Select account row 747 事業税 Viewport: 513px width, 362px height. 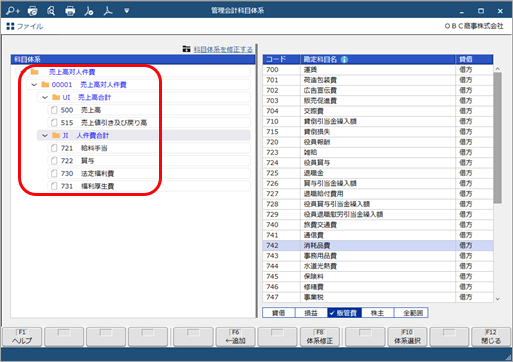pyautogui.click(x=378, y=297)
